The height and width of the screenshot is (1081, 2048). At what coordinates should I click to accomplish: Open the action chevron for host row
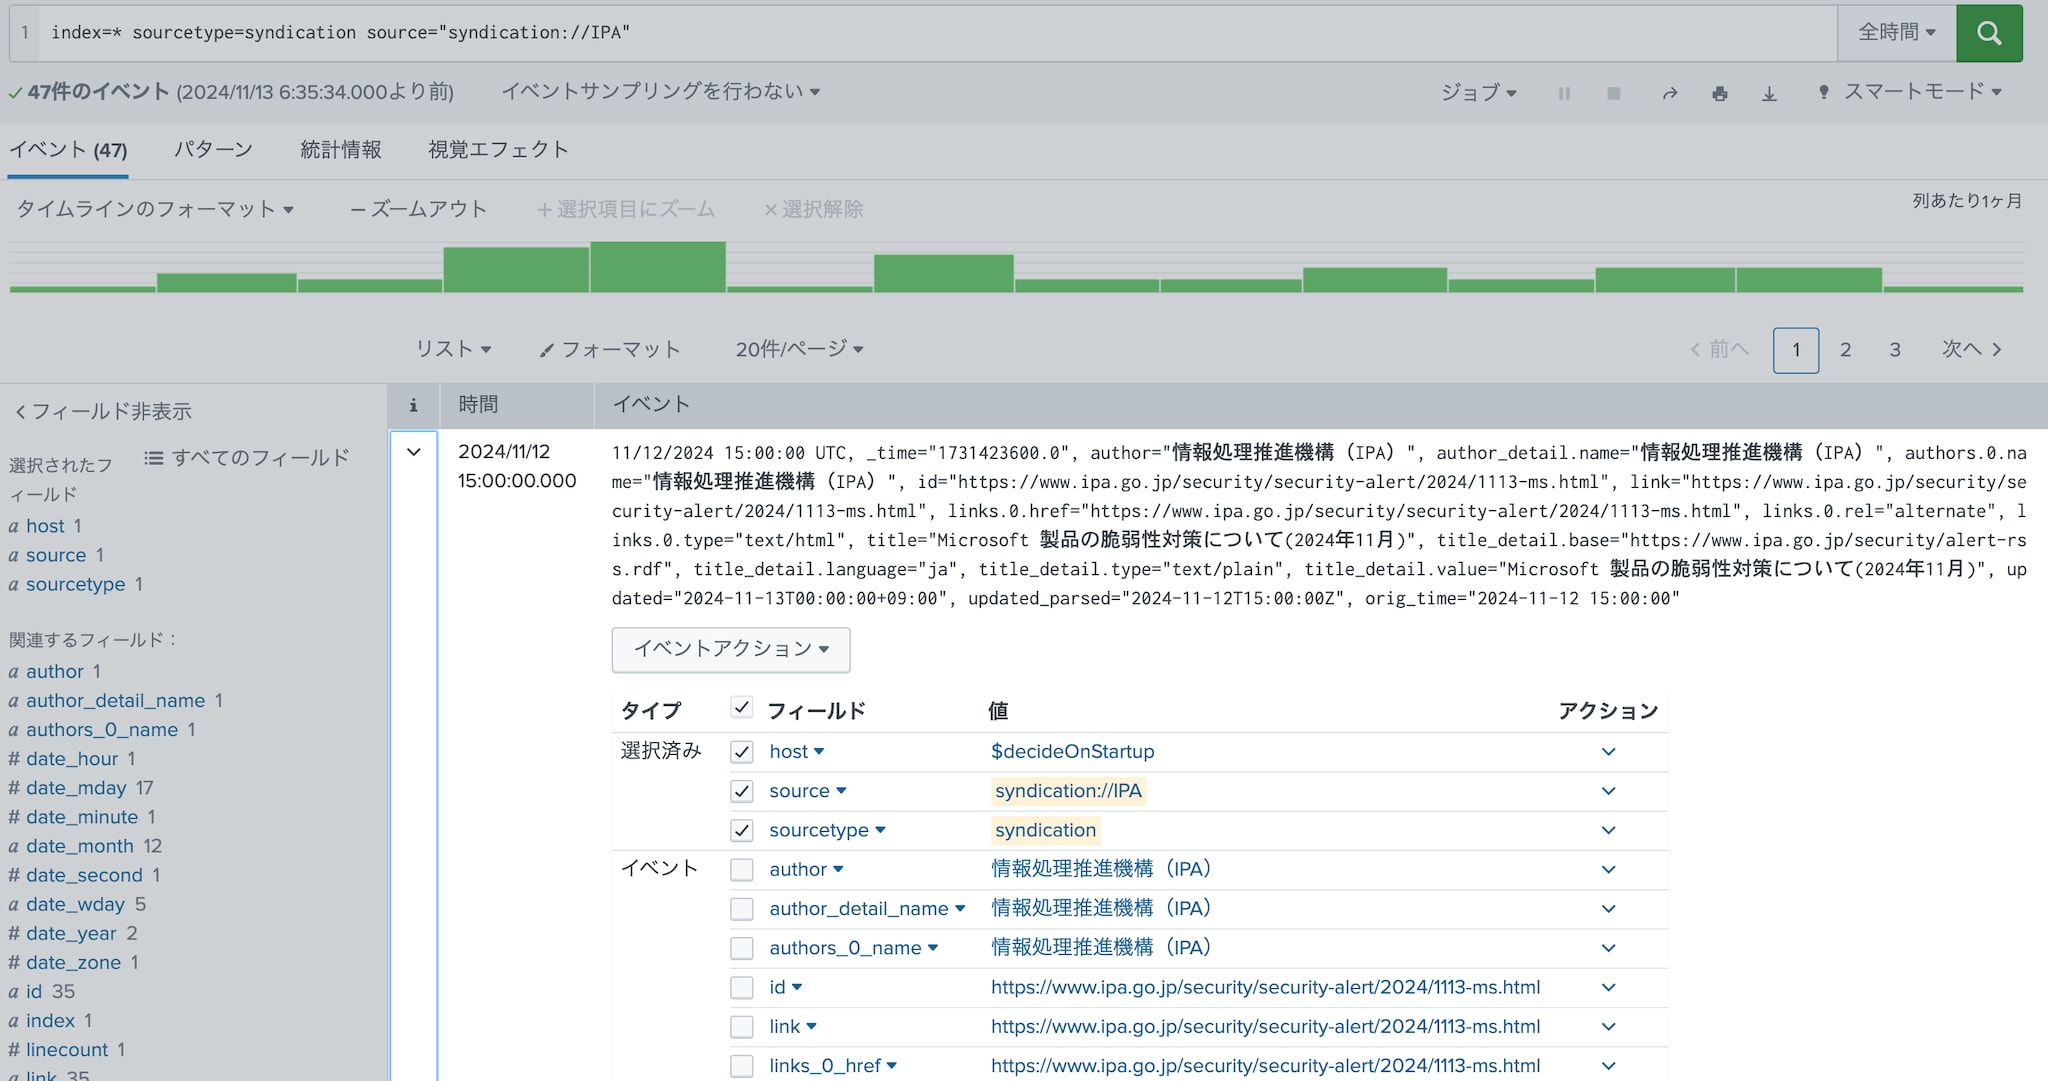click(x=1608, y=752)
